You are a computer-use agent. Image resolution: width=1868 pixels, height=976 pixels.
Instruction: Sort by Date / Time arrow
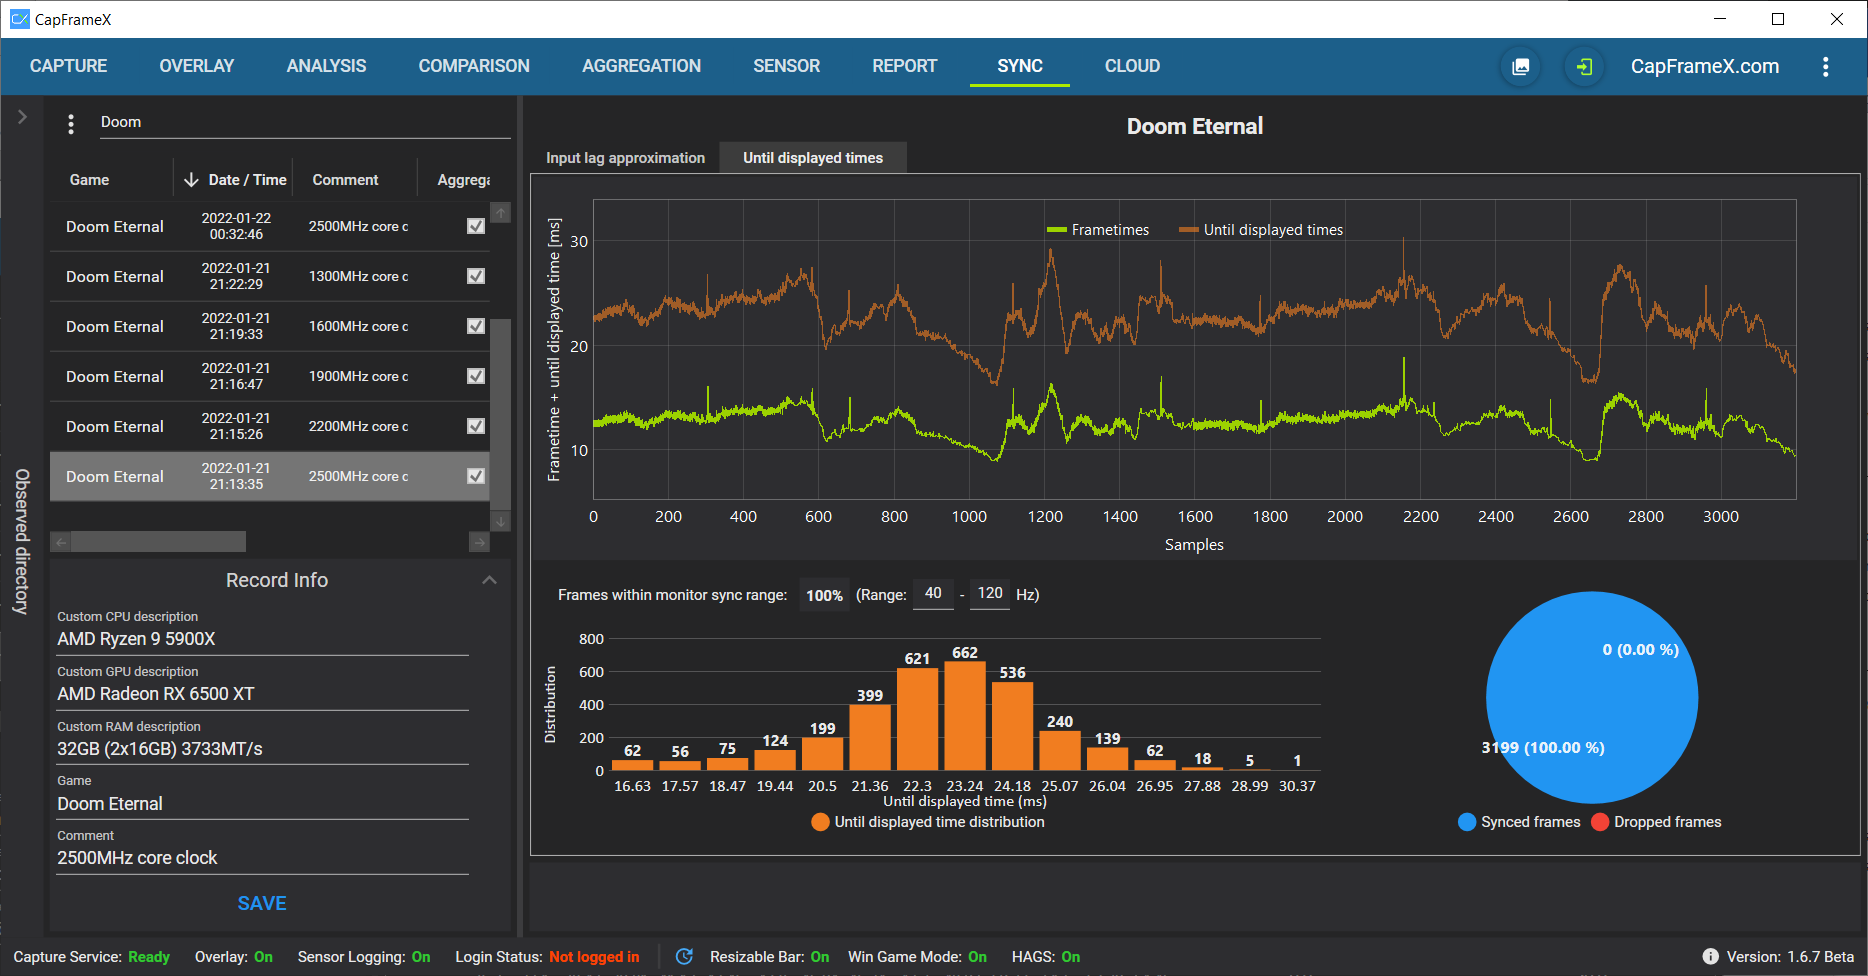[191, 180]
